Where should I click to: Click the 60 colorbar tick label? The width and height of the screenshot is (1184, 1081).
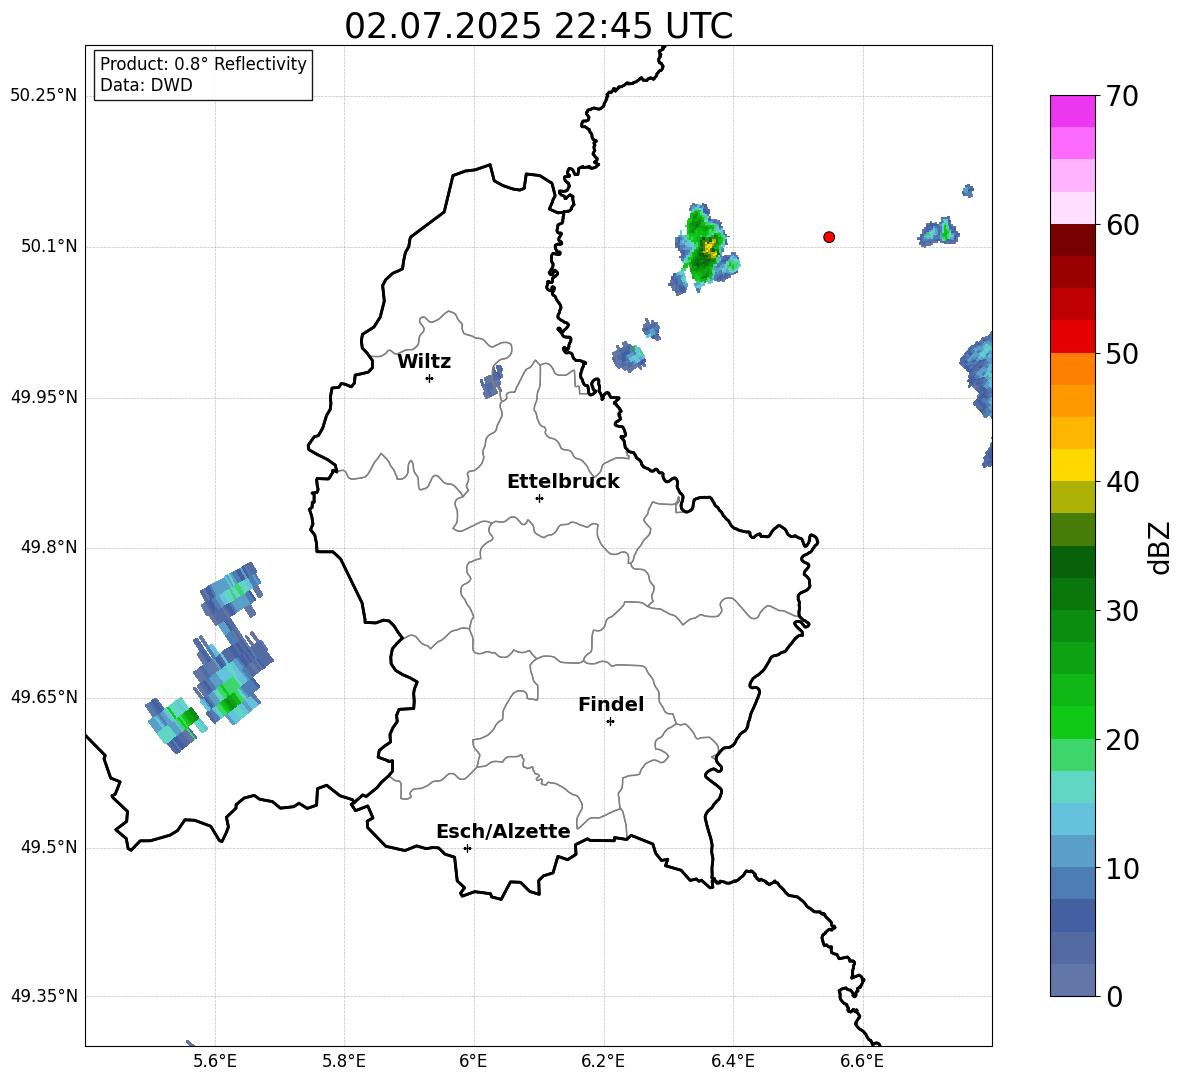coord(1121,225)
